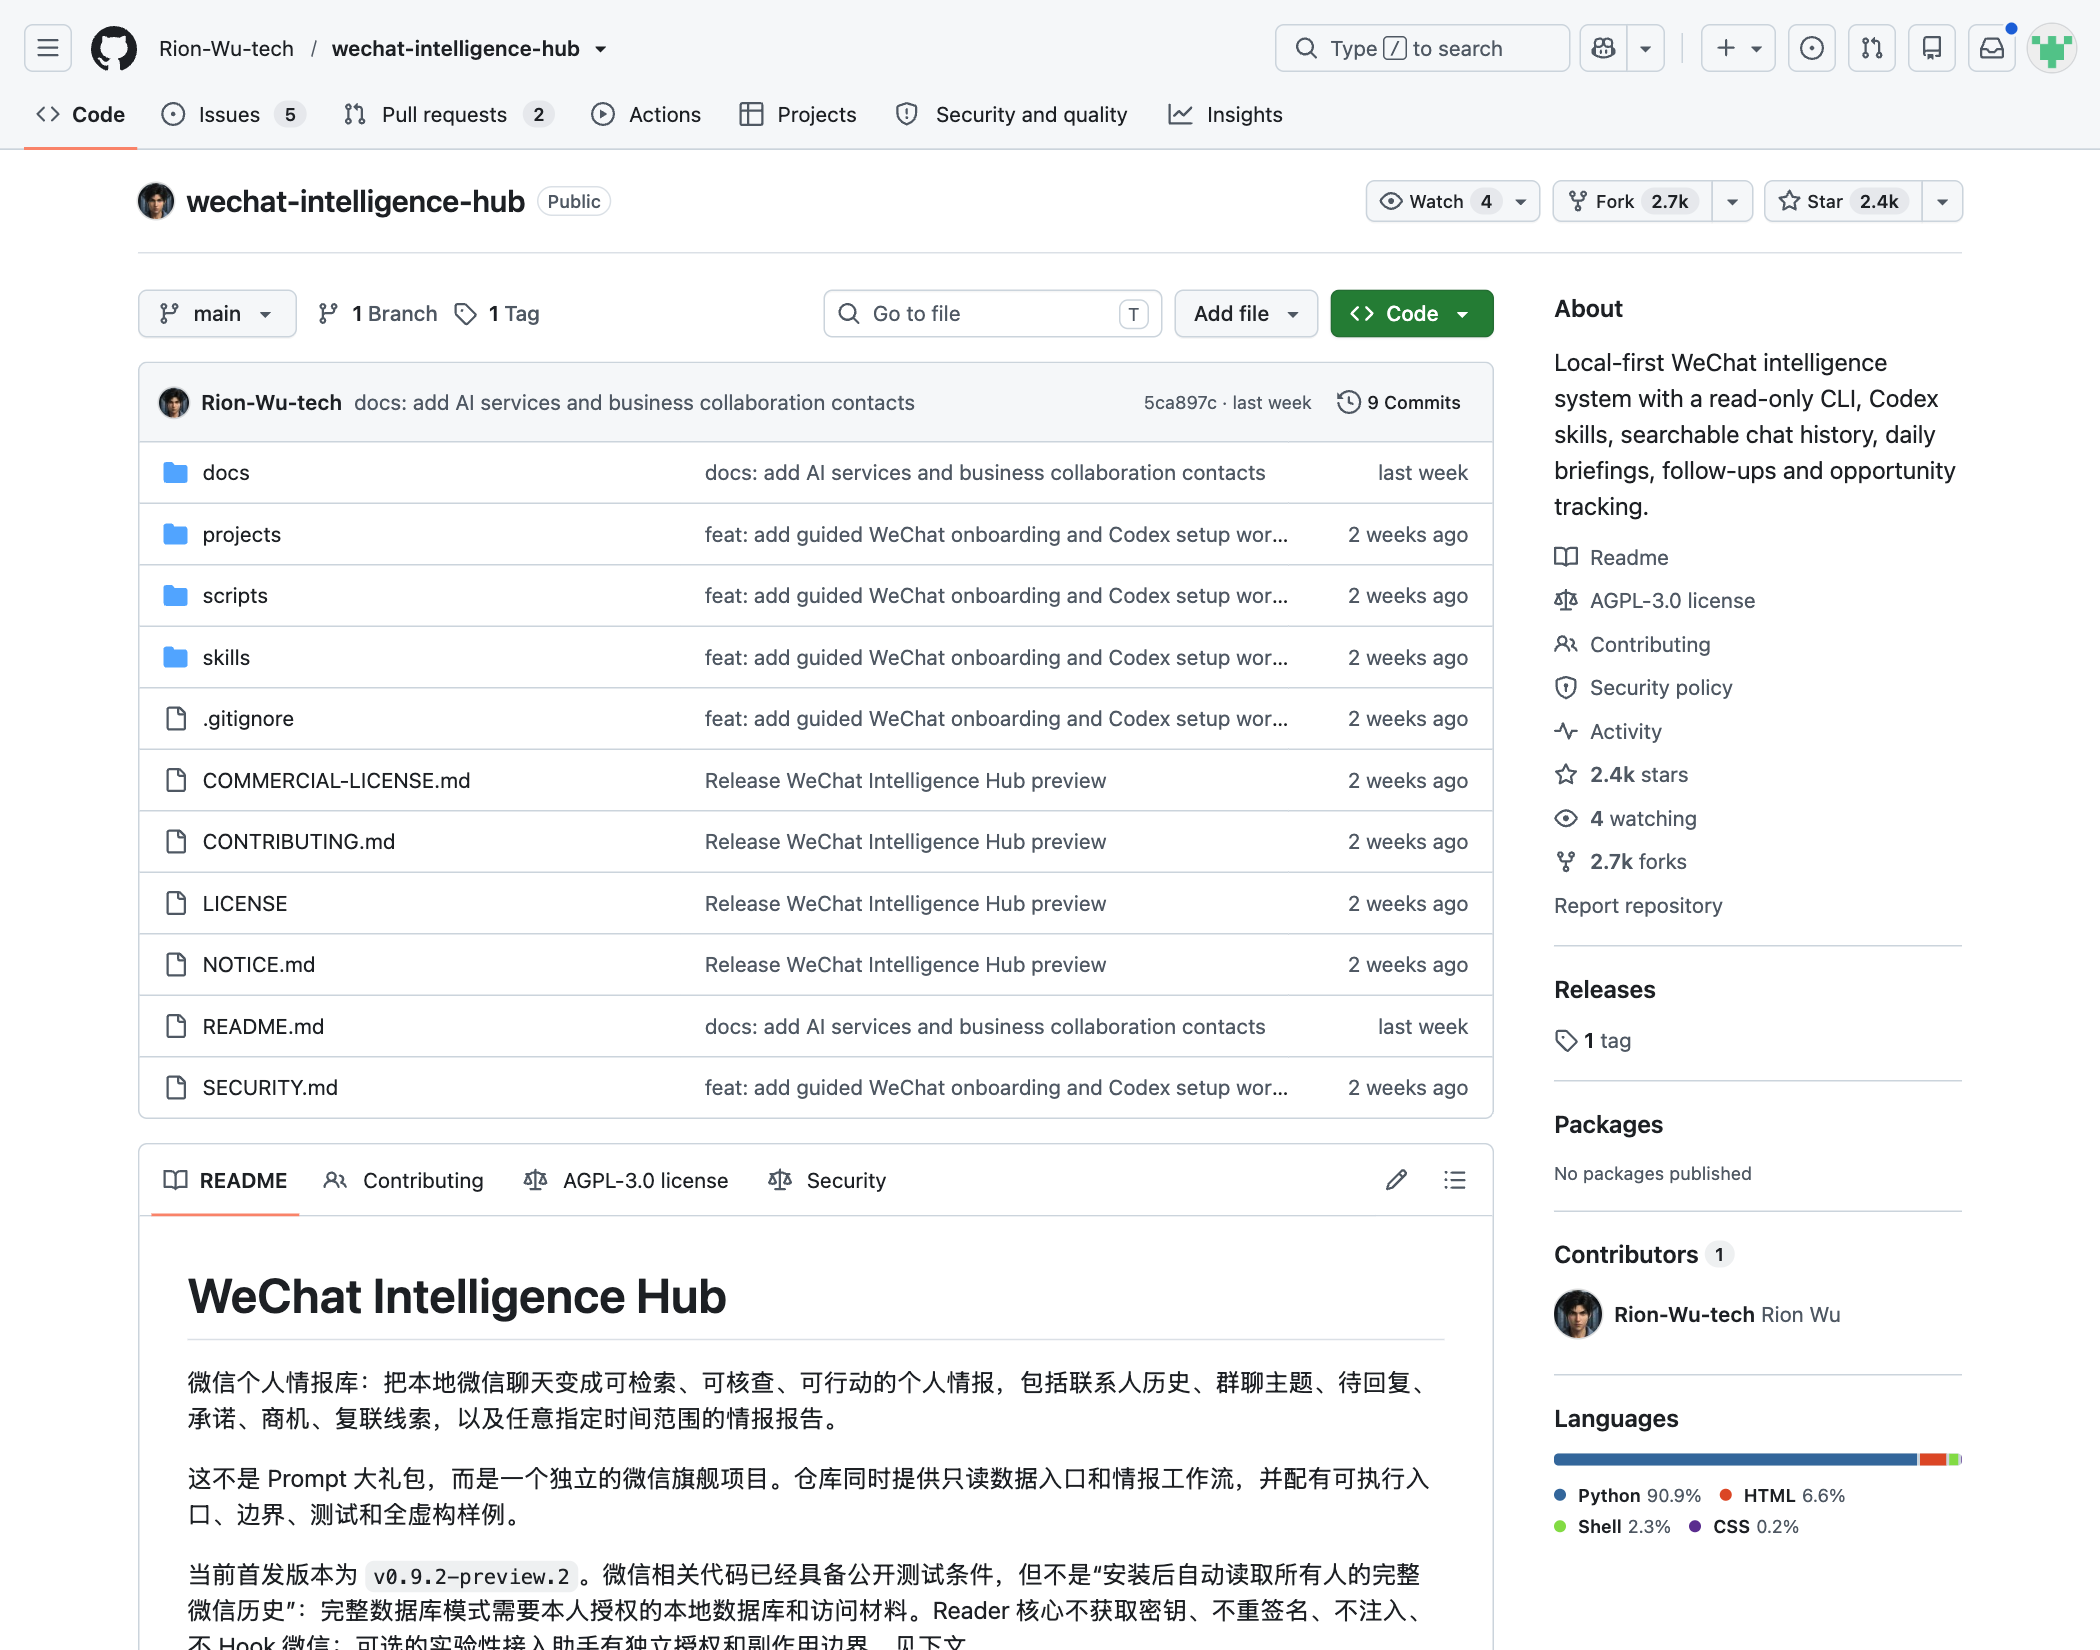
Task: Open the 1 Tag link
Action: tap(497, 314)
